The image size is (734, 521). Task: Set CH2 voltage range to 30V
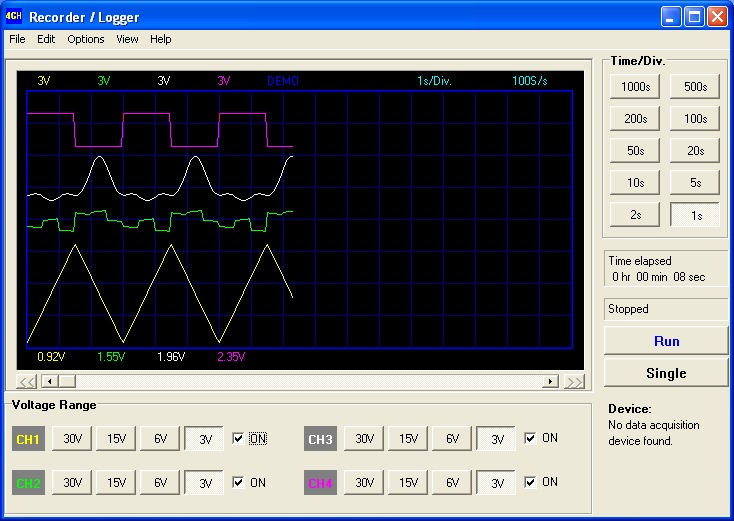point(72,483)
